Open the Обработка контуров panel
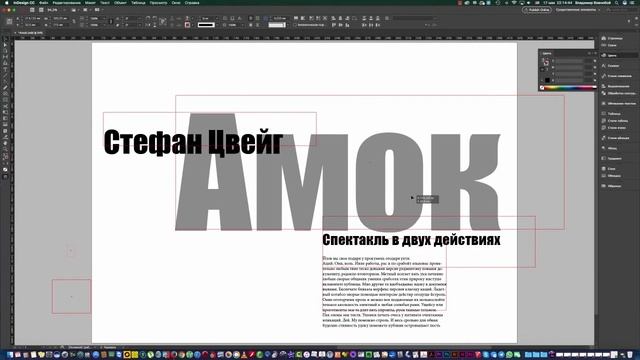Image resolution: width=640 pixels, height=360 pixels. point(618,93)
